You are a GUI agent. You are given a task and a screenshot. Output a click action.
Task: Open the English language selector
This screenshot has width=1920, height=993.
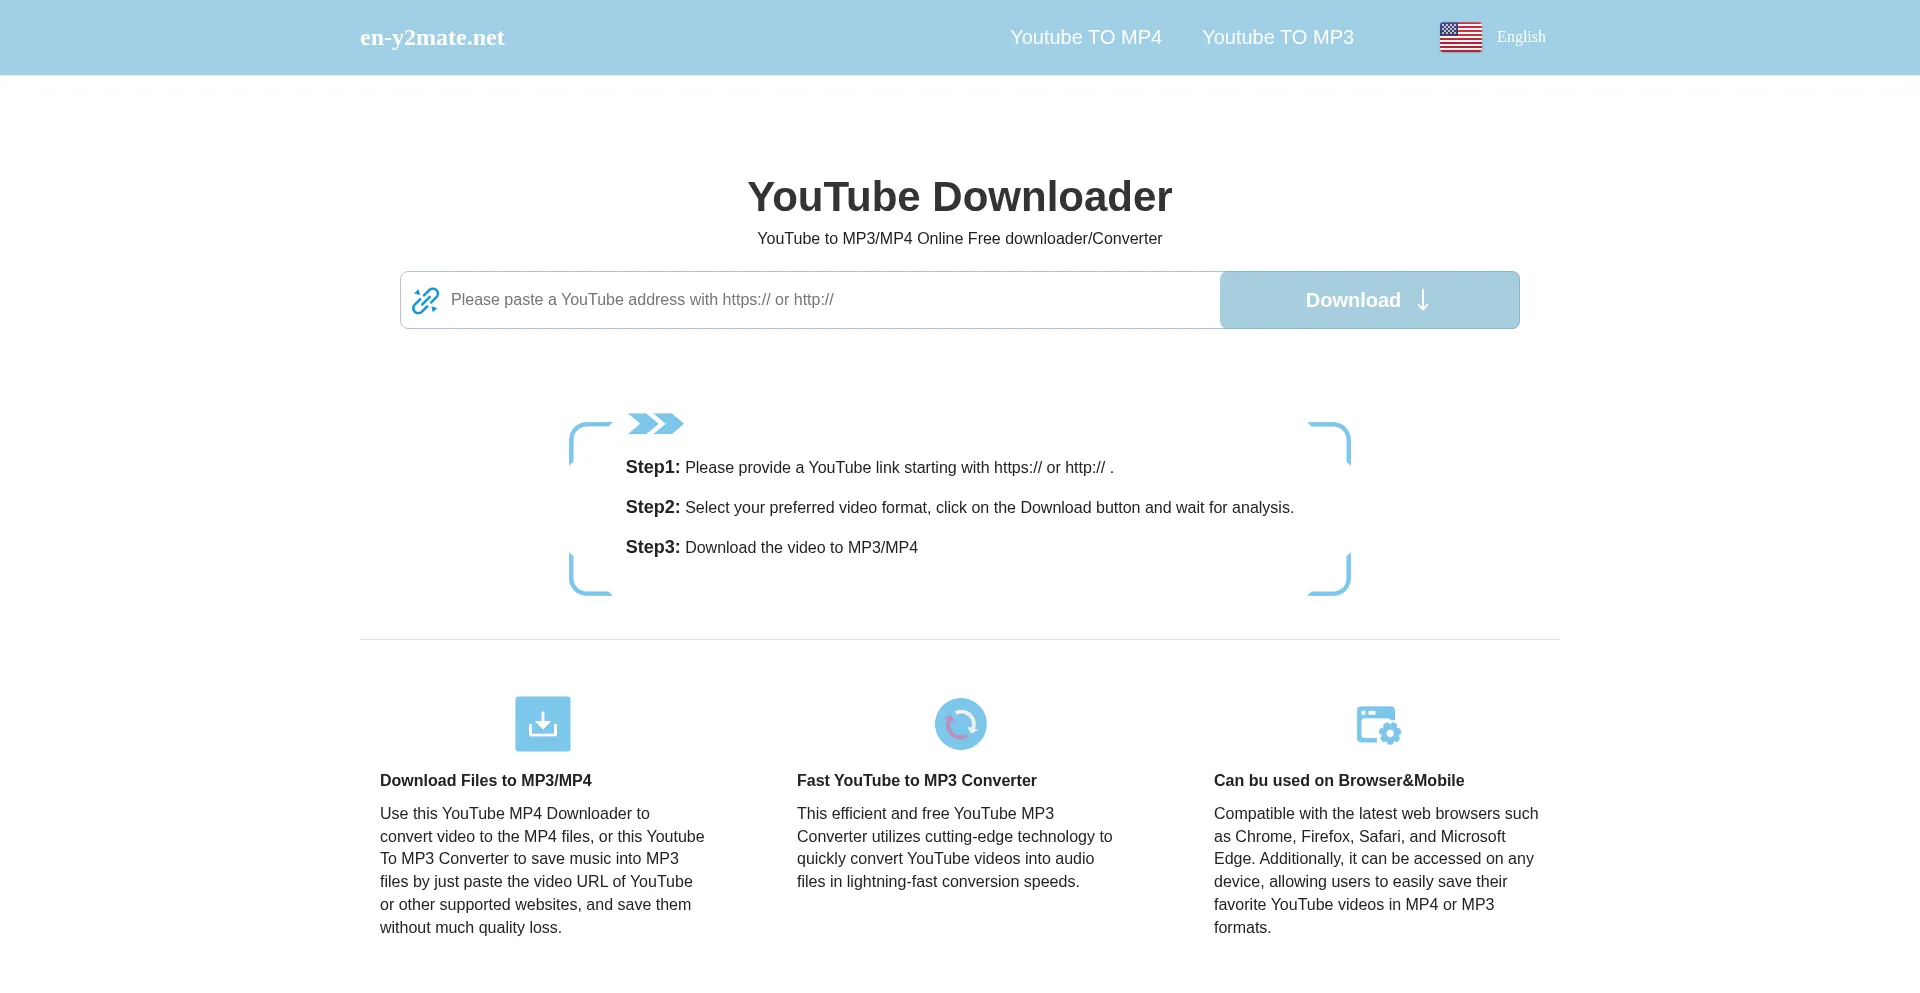[1521, 37]
